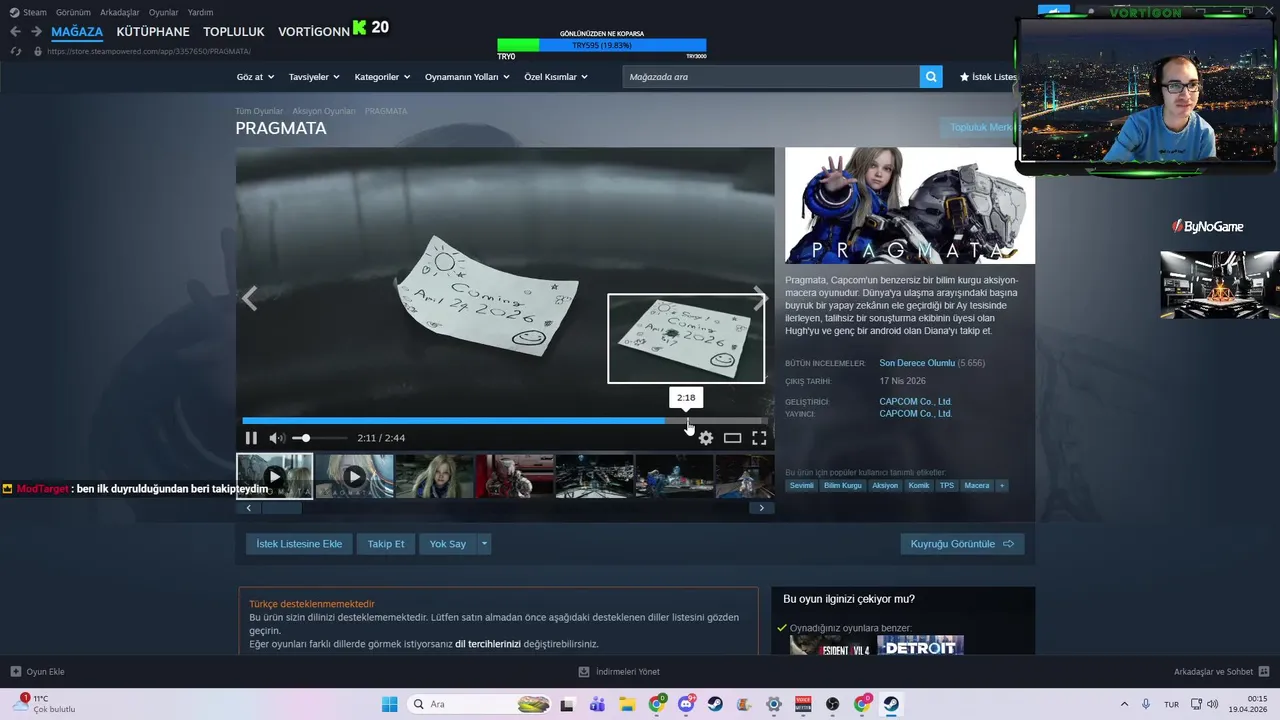
Task: Click Oyun Ekle plus icon
Action: (x=16, y=672)
